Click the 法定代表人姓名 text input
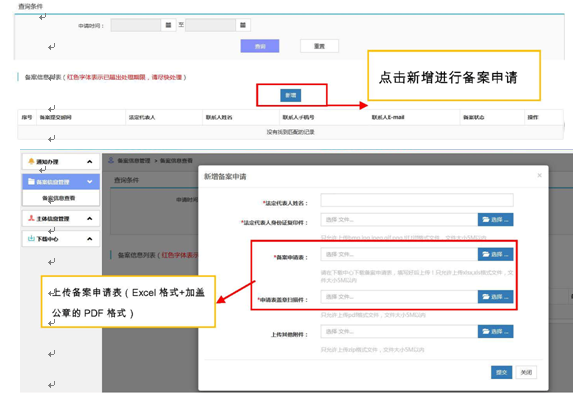This screenshot has height=395, width=582. click(x=417, y=200)
